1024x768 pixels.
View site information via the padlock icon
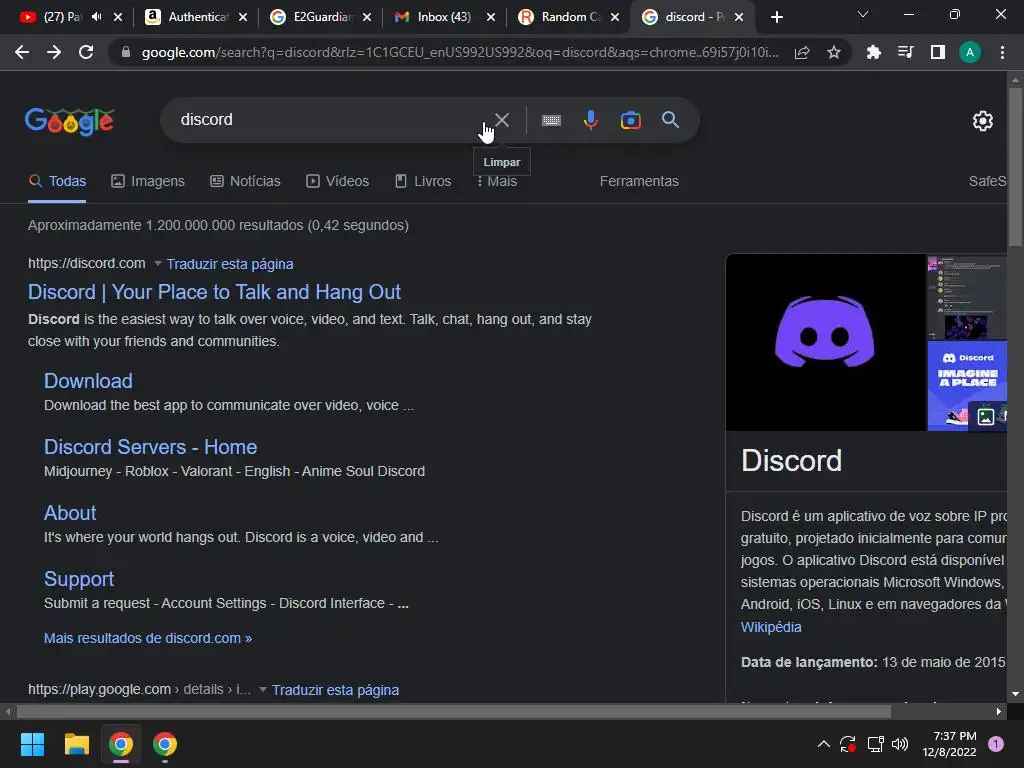(x=126, y=52)
